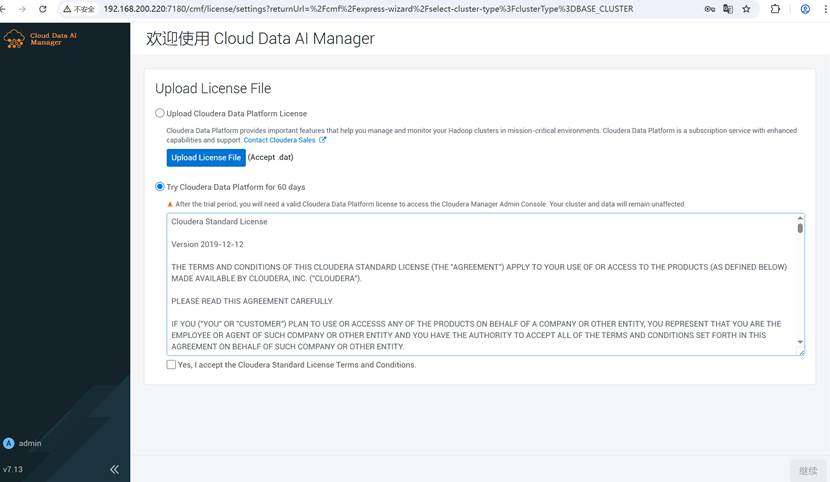
Task: Click the license text scrollbar up arrow
Action: coord(800,218)
